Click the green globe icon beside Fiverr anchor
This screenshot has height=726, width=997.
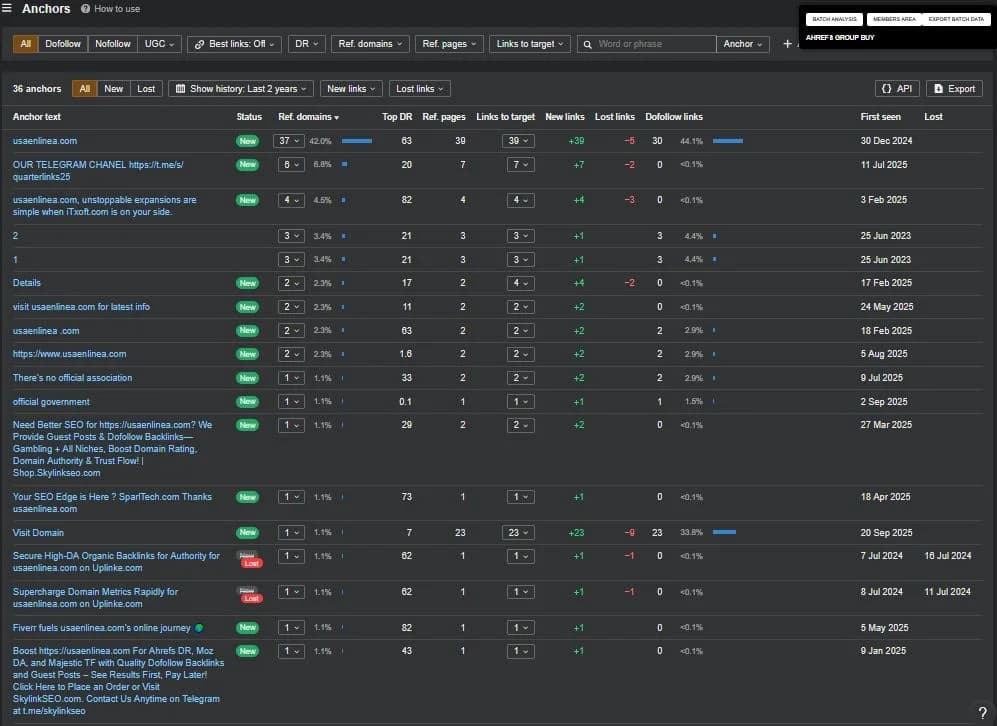point(199,628)
